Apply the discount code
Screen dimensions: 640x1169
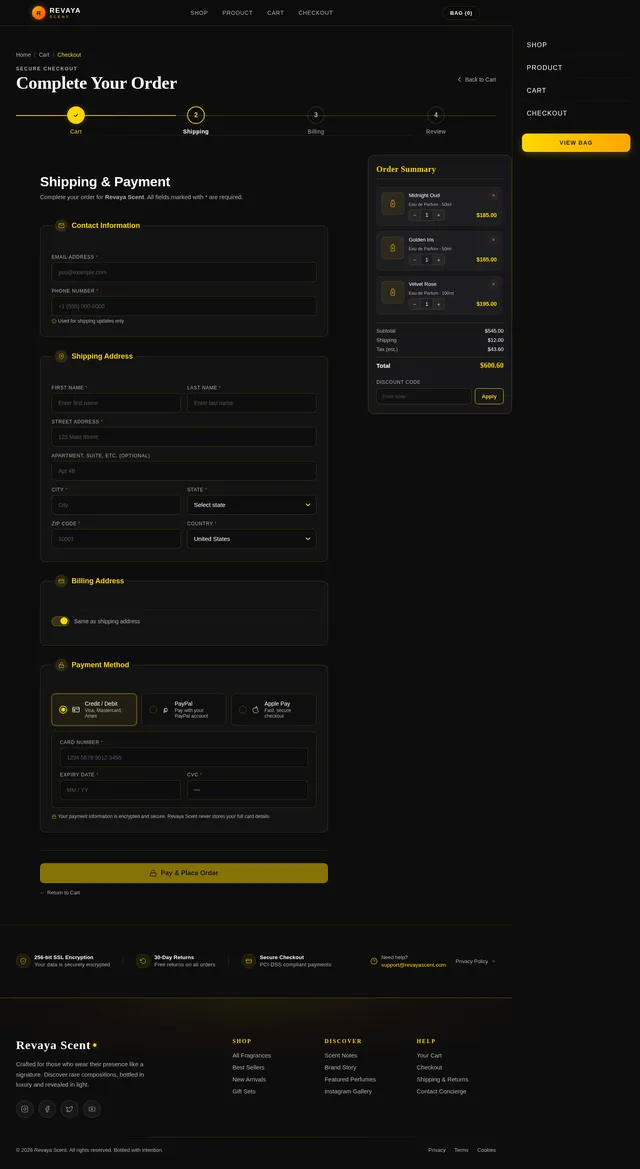pyautogui.click(x=489, y=397)
